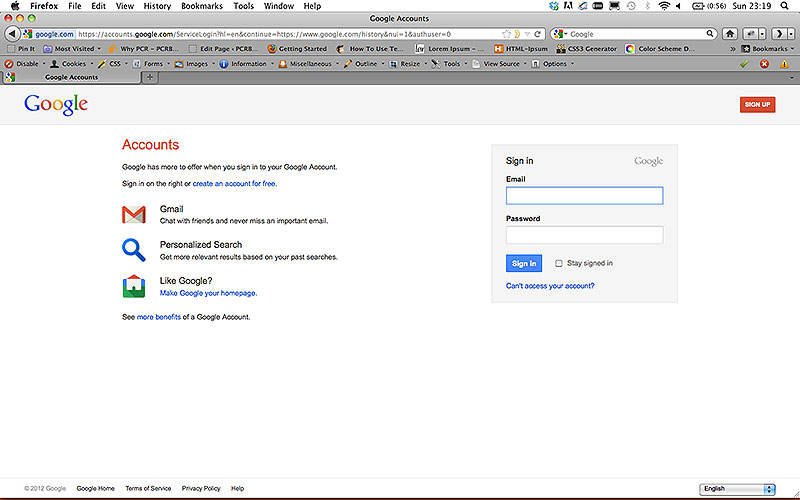This screenshot has height=500, width=800.
Task: Open the Most Visited bookmarks dropdown
Action: click(x=72, y=49)
